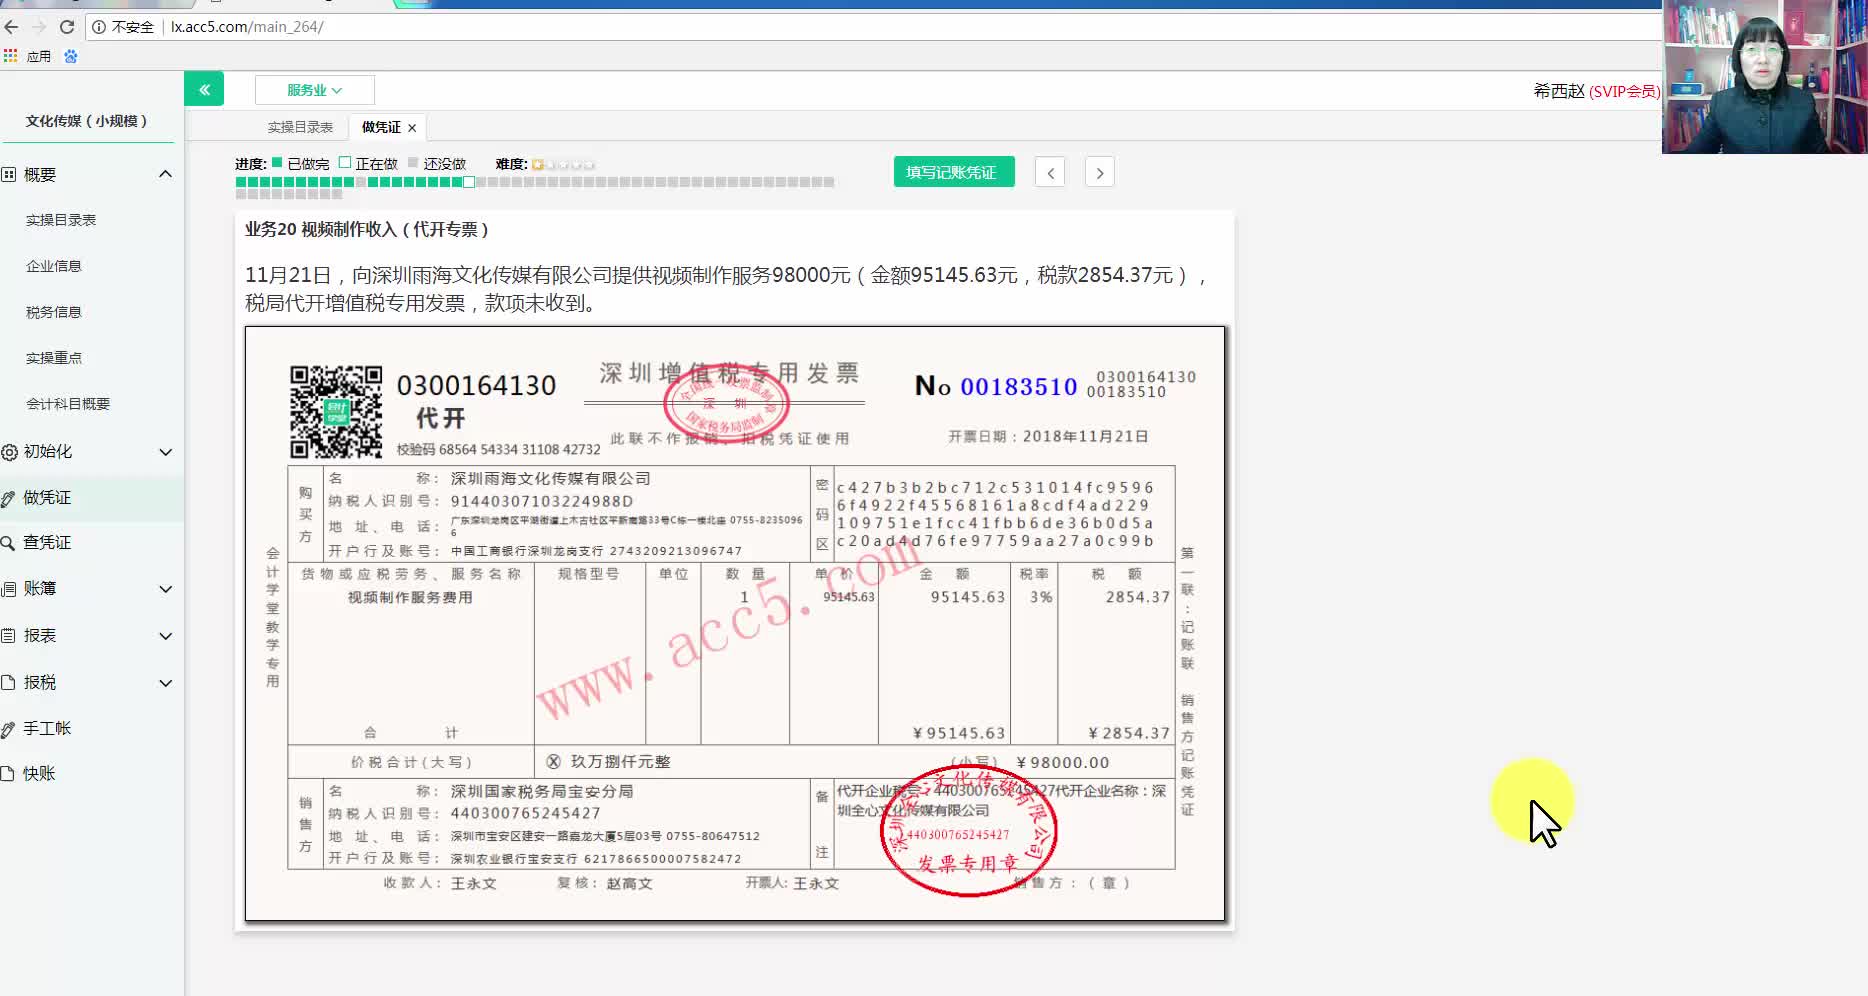This screenshot has height=996, width=1868.
Task: Open 会计科目概要 in the sidebar
Action: pyautogui.click(x=68, y=404)
